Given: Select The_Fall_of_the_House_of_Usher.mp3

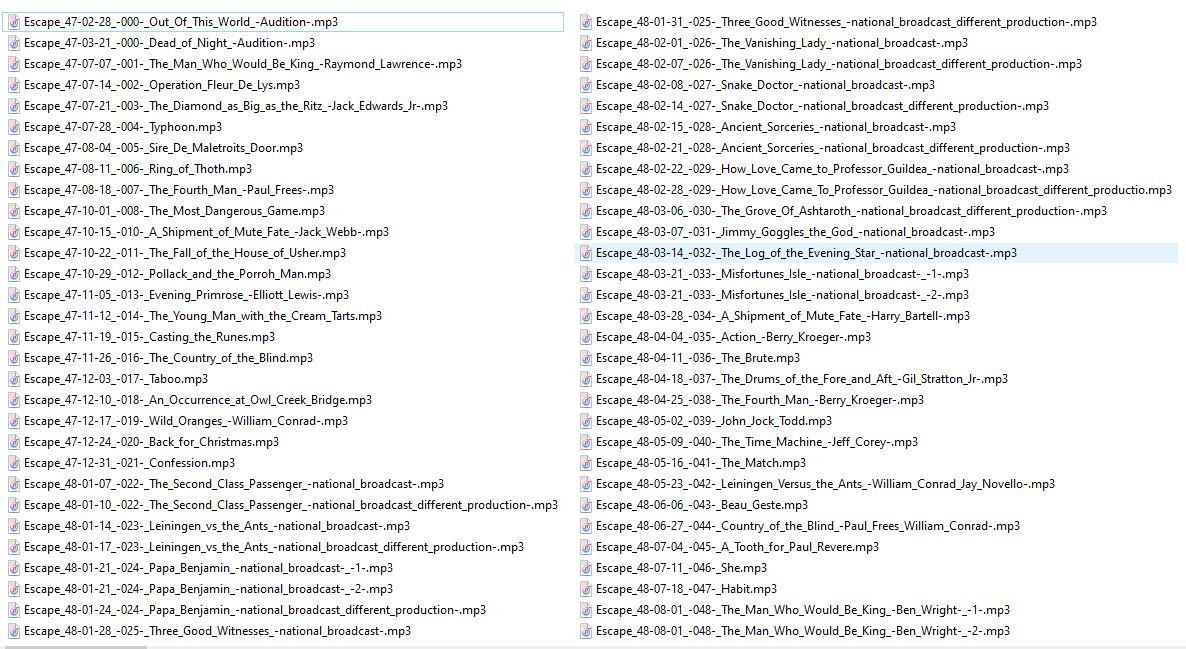Looking at the screenshot, I should click(185, 253).
